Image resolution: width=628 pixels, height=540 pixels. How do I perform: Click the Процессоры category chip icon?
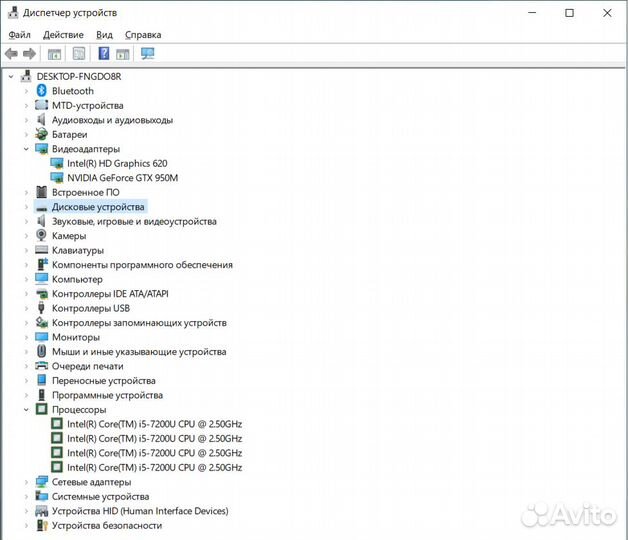41,409
